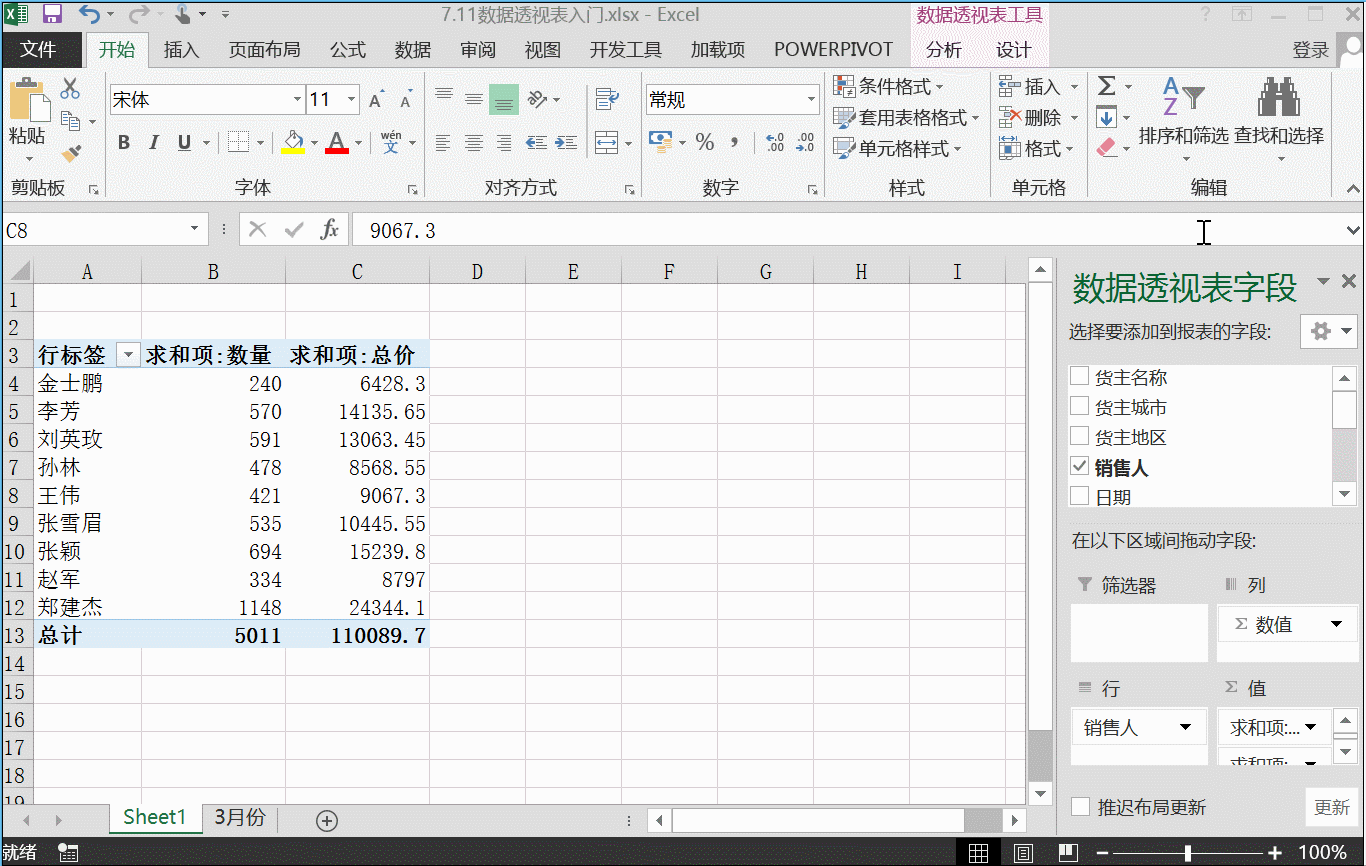The image size is (1366, 866).
Task: Check the 日期 field checkbox
Action: point(1079,495)
